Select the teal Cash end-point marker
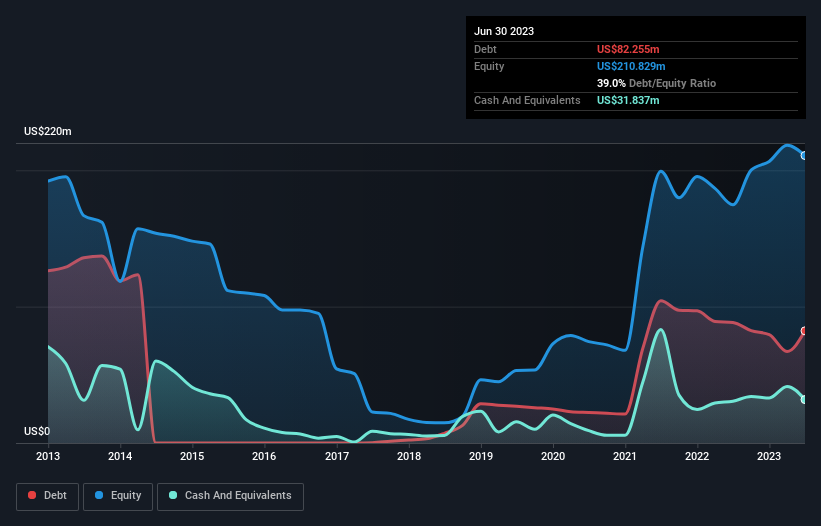821x526 pixels. click(804, 399)
